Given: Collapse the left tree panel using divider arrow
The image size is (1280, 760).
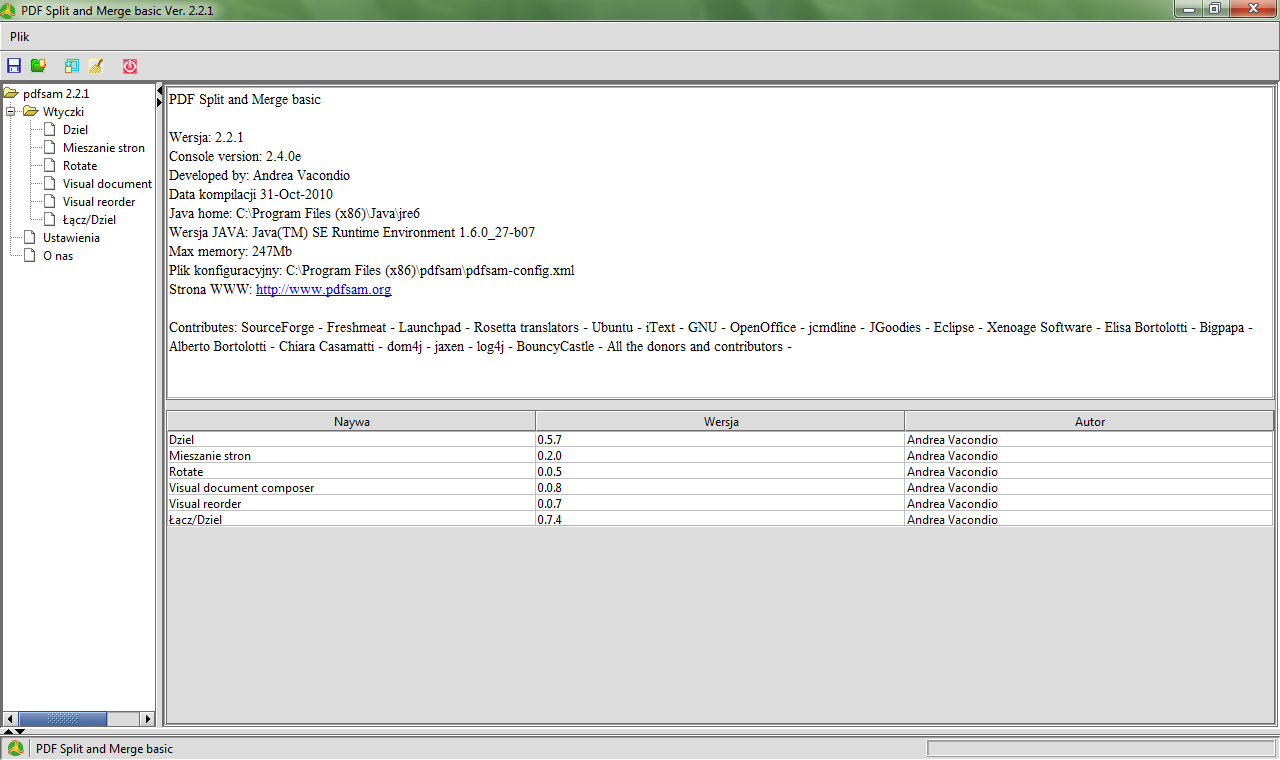Looking at the screenshot, I should point(160,91).
